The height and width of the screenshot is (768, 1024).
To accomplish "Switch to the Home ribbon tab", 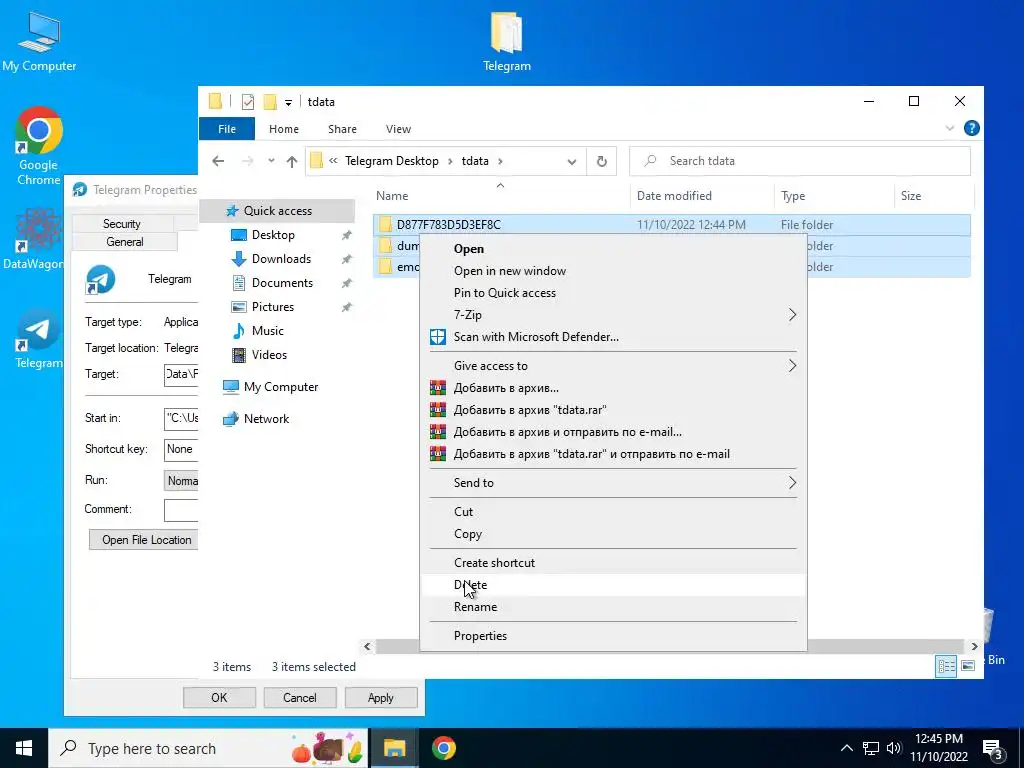I will point(283,129).
